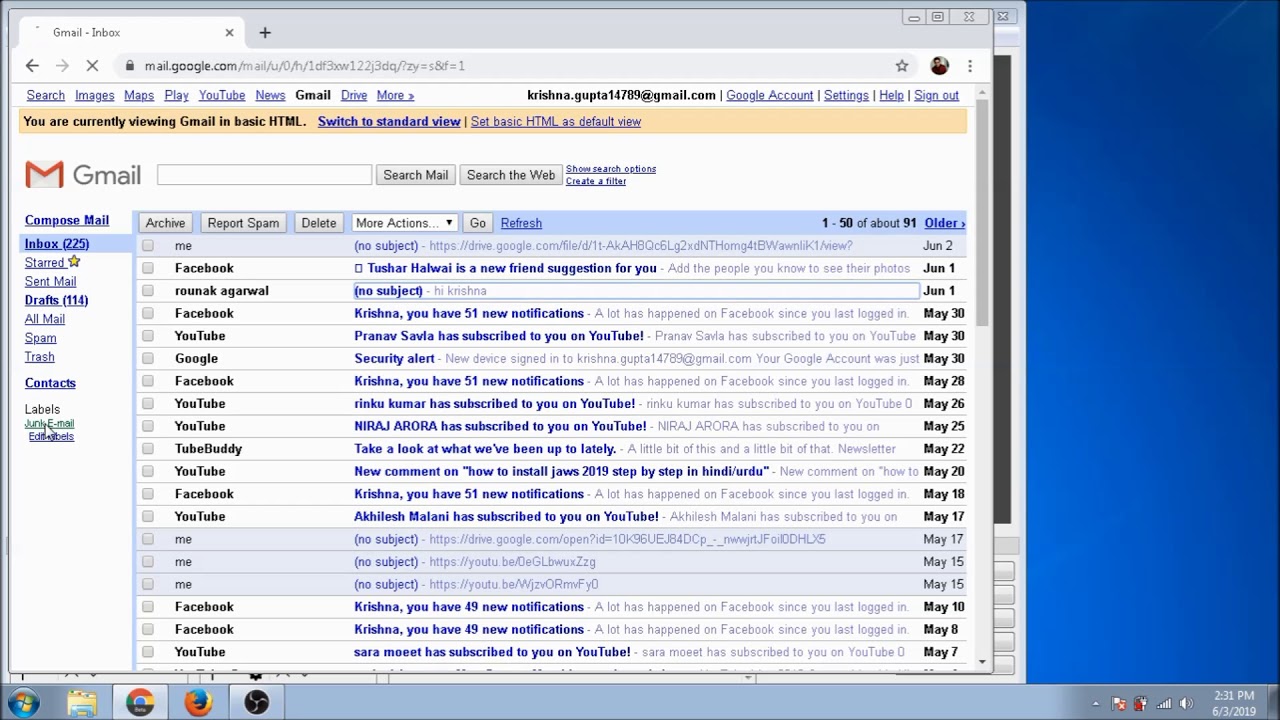The height and width of the screenshot is (720, 1280).
Task: Click the Delete button
Action: [x=319, y=223]
